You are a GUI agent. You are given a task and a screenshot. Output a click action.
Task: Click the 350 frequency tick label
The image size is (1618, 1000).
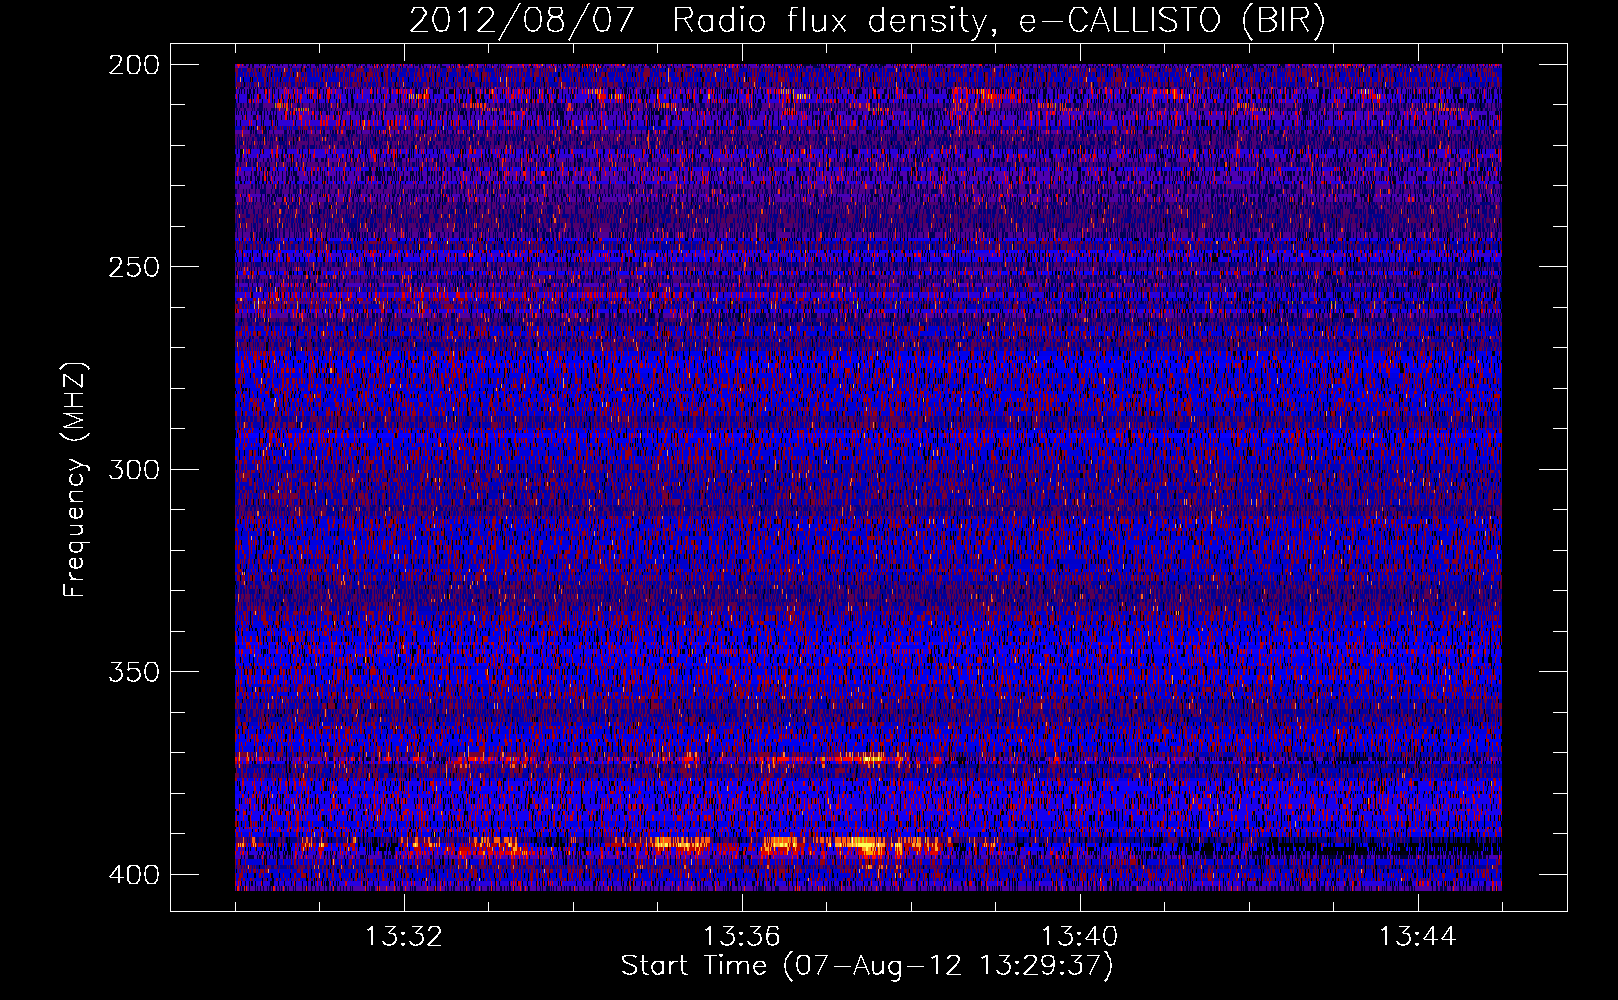pos(133,672)
